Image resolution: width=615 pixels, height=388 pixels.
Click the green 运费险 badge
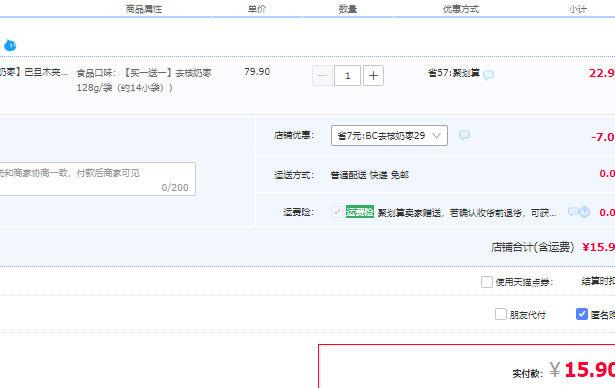coord(360,212)
